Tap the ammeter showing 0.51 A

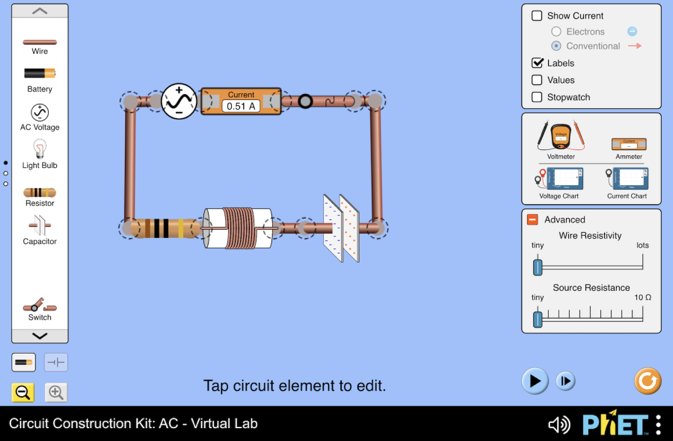(241, 101)
